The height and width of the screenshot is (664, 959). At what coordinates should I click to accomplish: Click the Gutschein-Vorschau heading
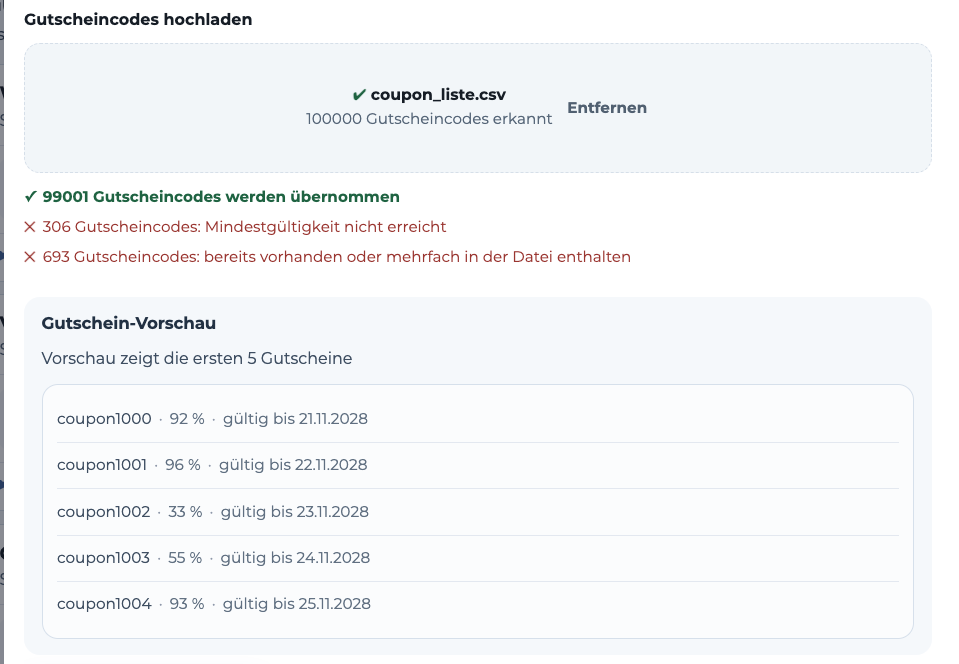coord(128,323)
